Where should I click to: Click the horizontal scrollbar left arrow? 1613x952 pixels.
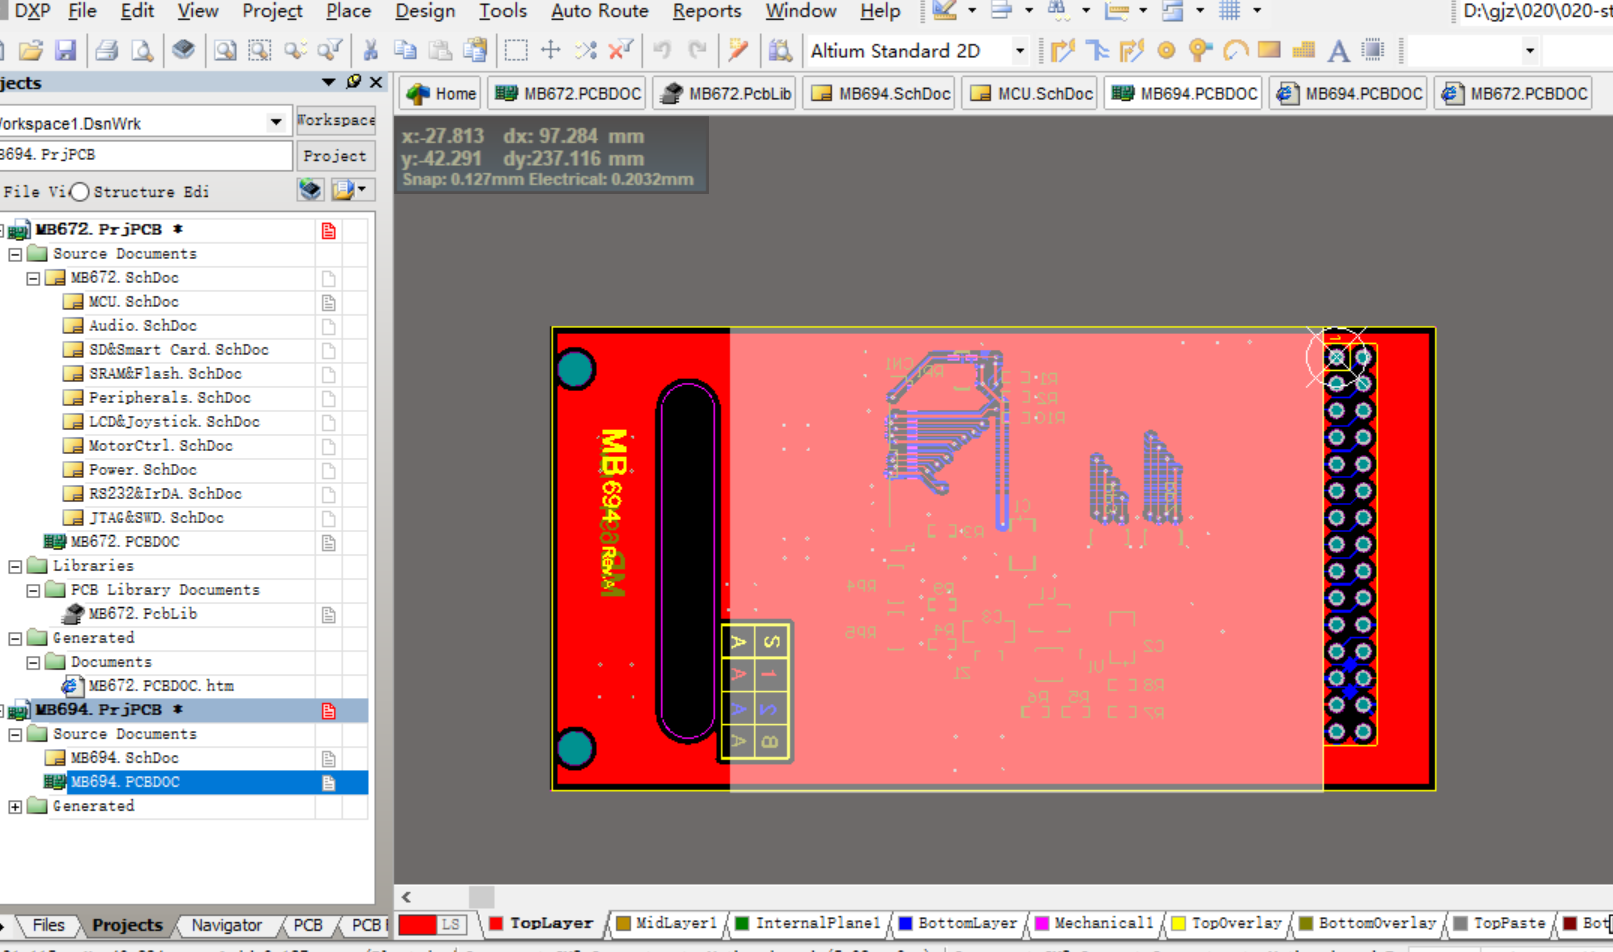pos(406,896)
